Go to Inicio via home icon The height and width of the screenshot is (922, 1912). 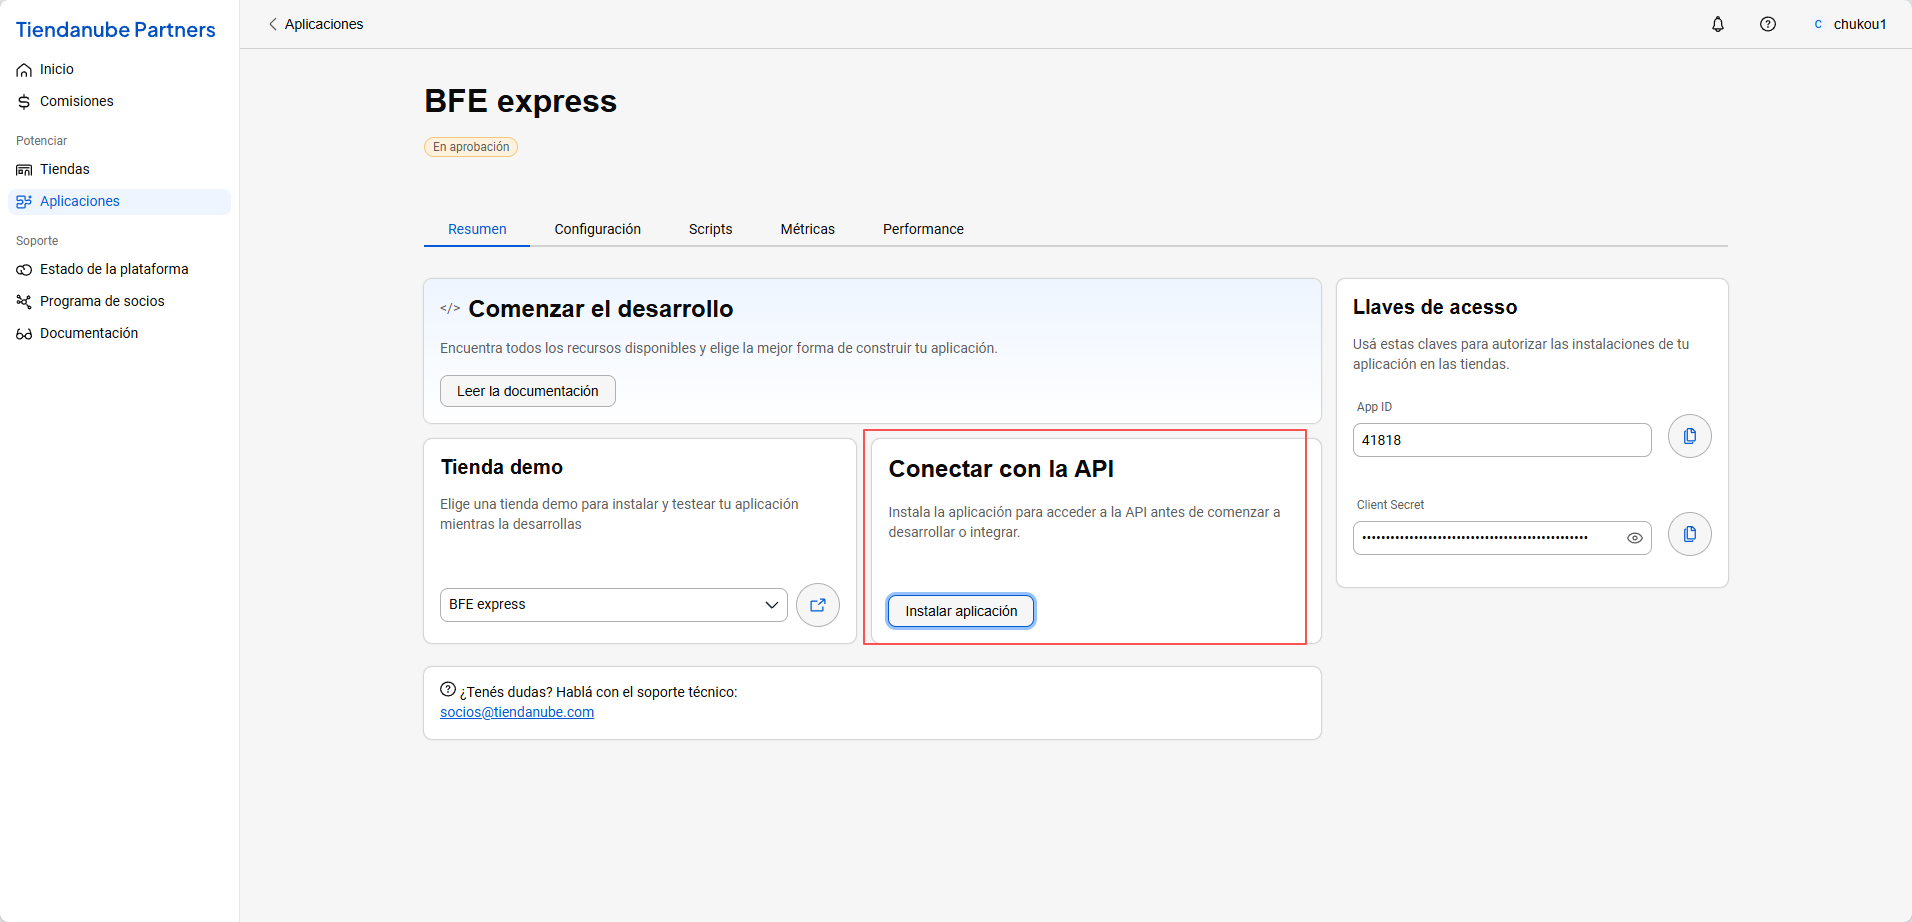24,70
